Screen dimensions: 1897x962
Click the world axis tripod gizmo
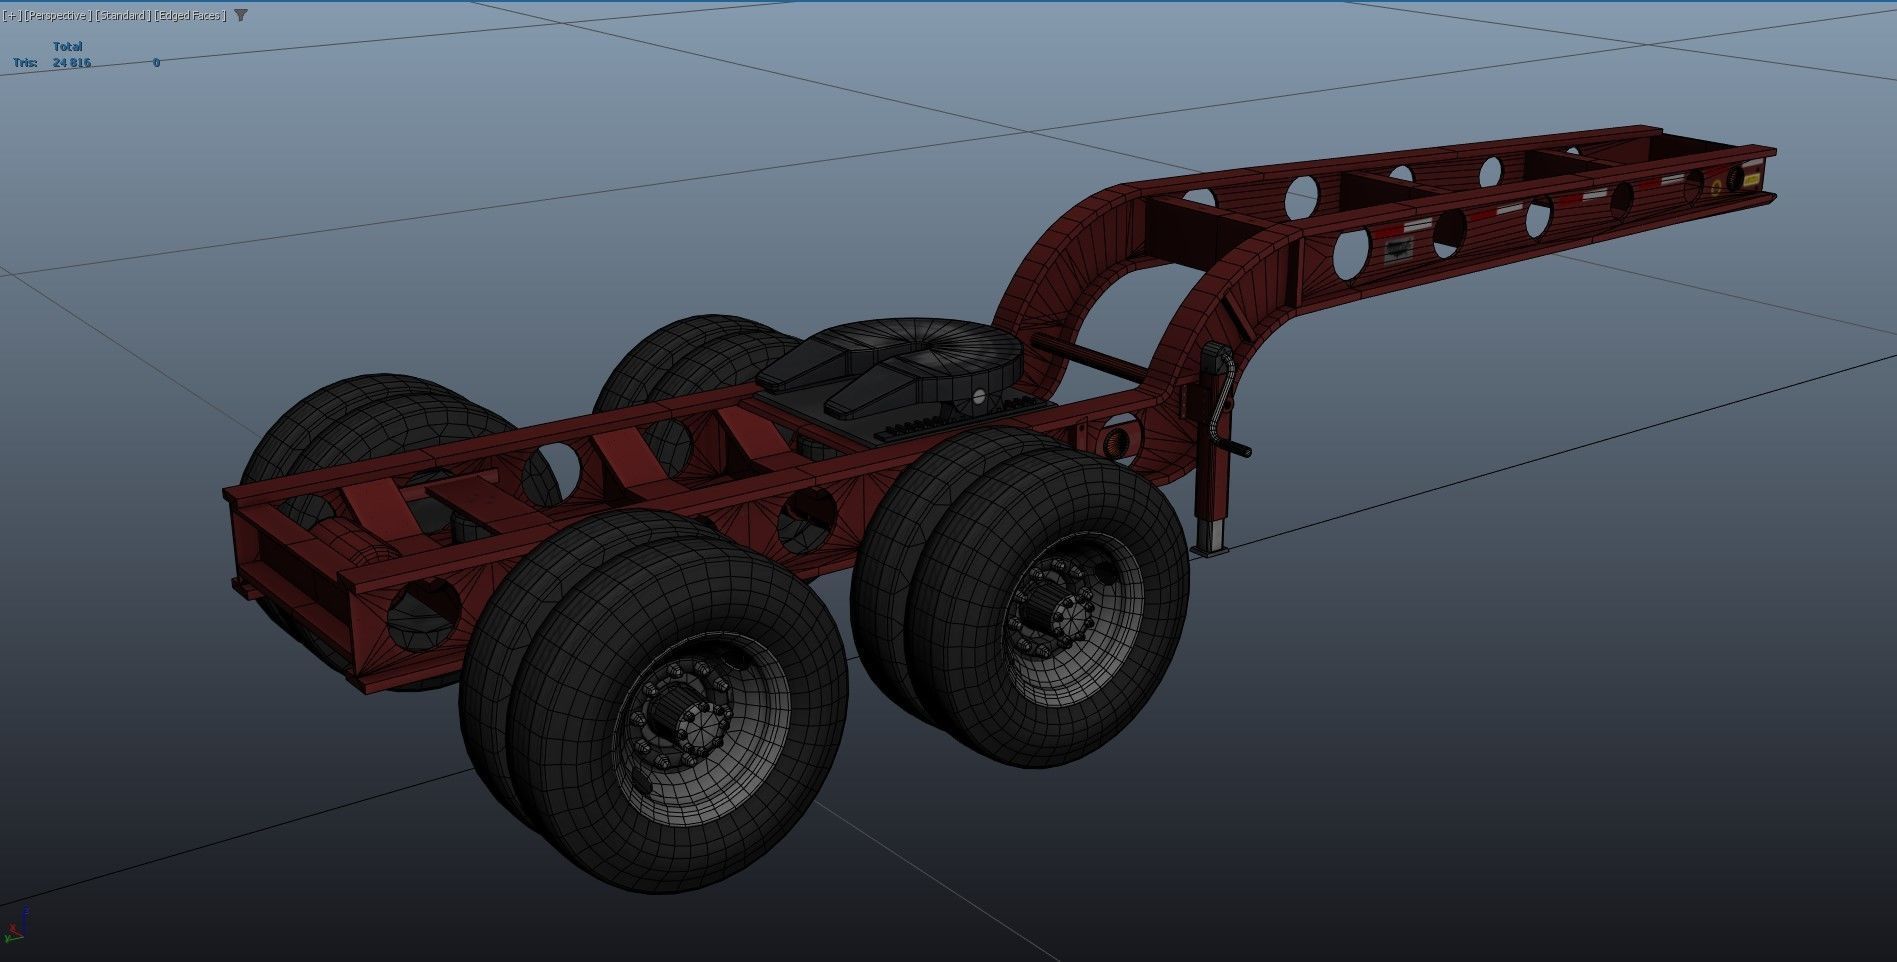click(16, 926)
